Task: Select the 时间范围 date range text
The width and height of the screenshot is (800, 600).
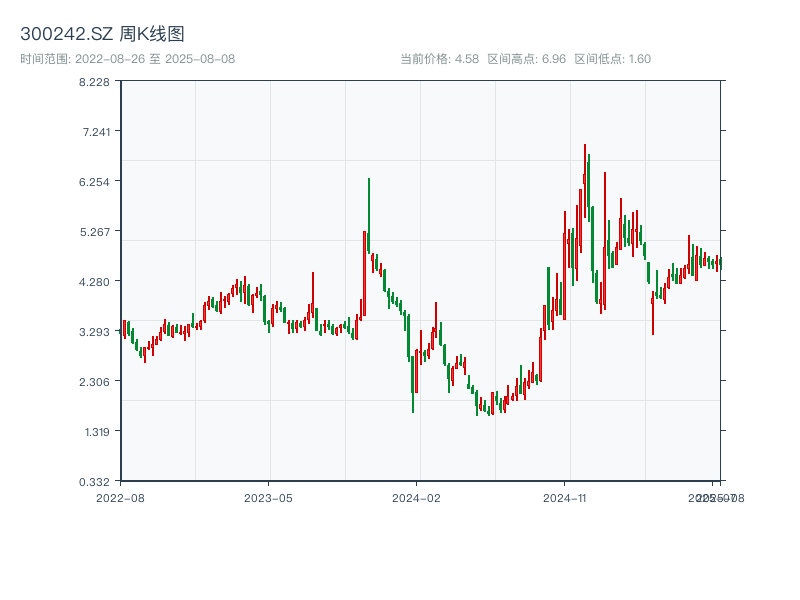Action: (127, 59)
